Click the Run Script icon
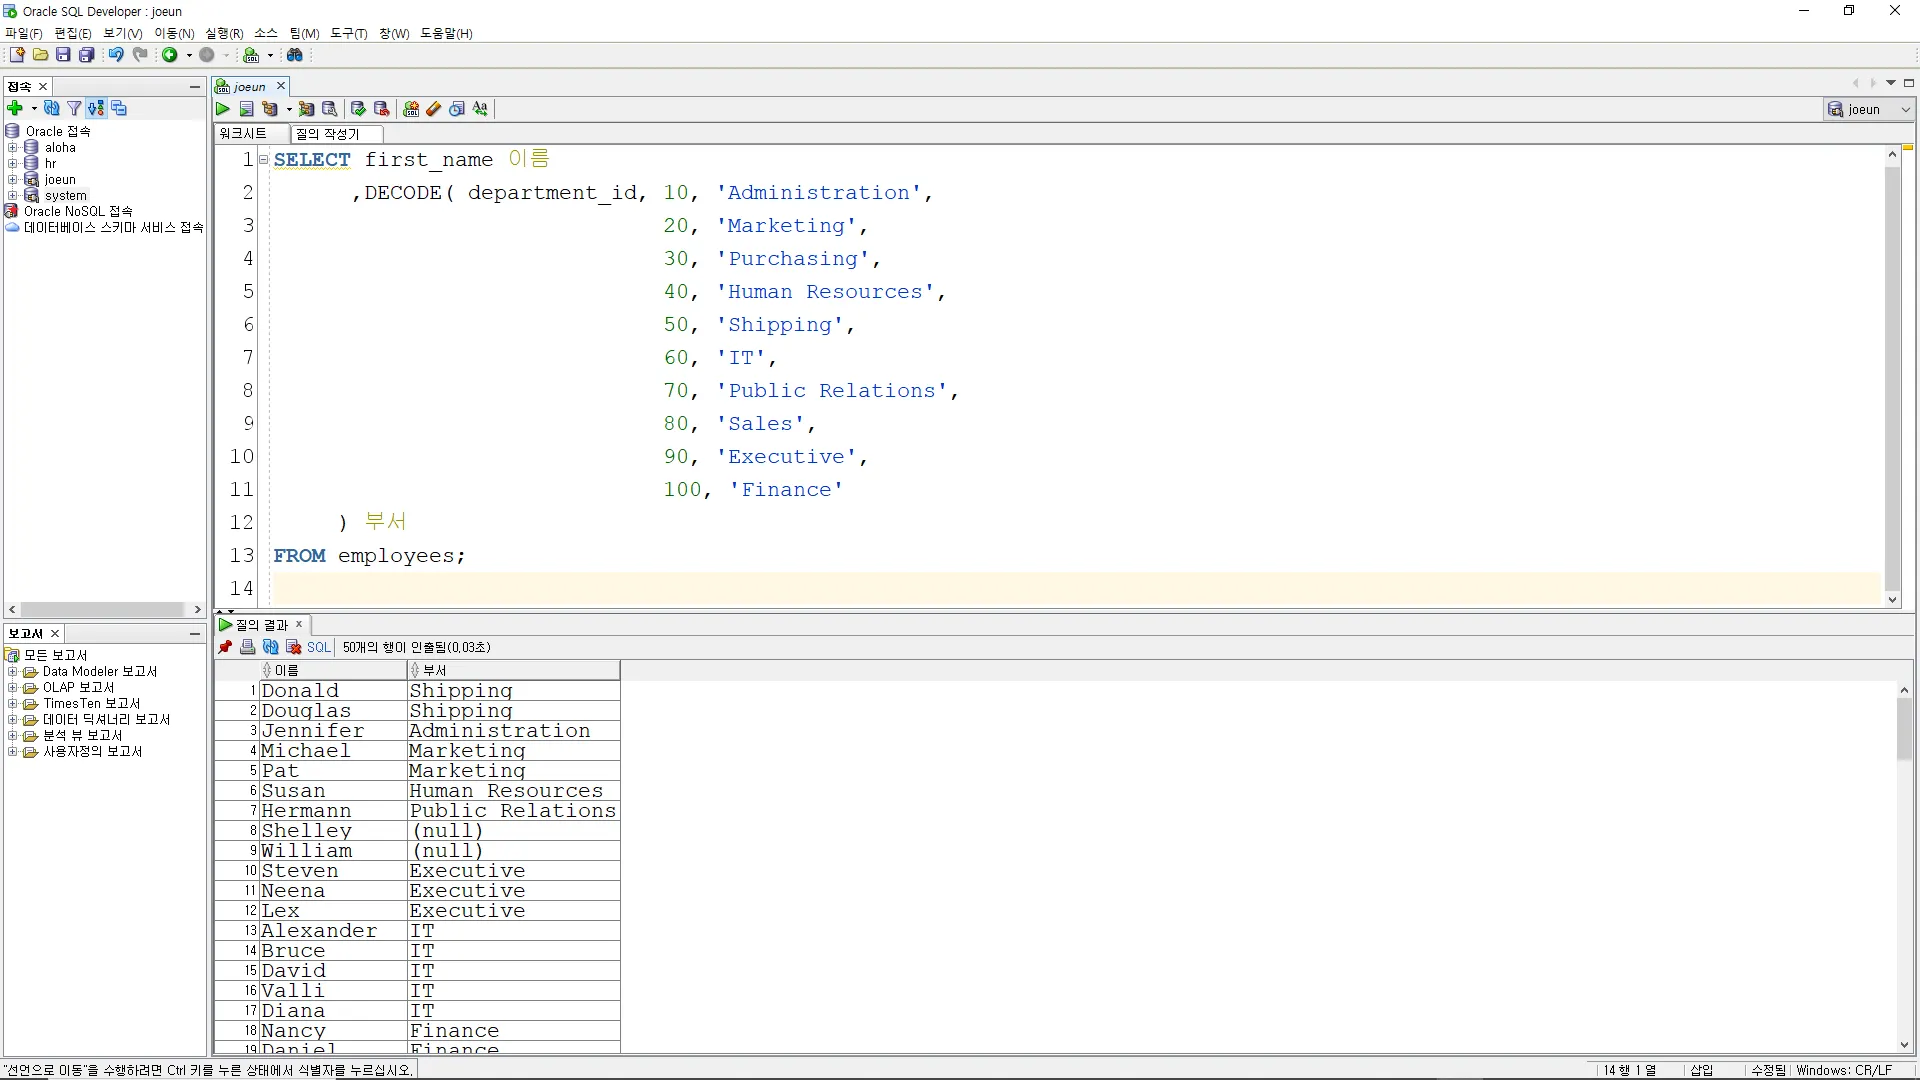 (246, 109)
